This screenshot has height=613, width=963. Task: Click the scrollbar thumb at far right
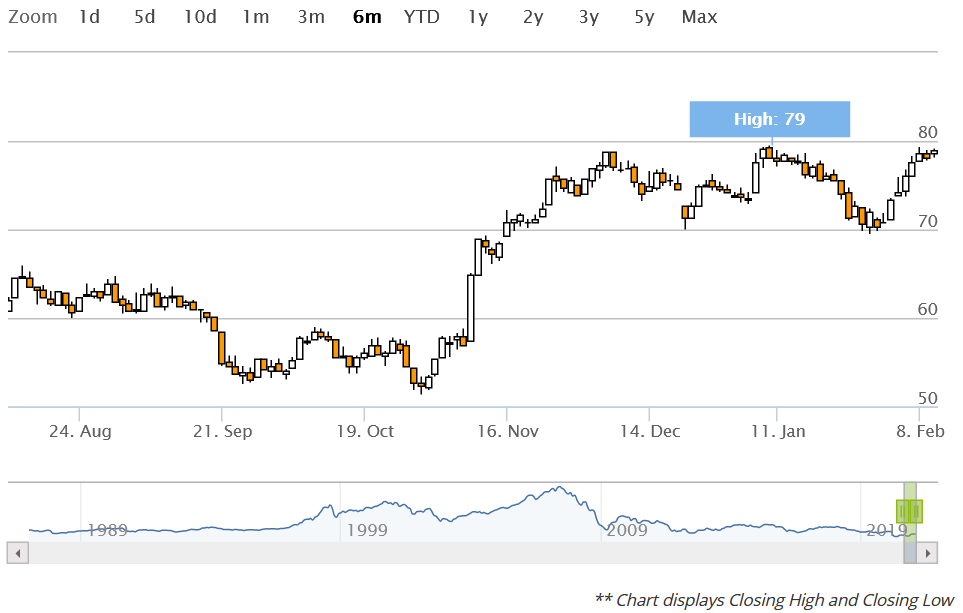[910, 552]
